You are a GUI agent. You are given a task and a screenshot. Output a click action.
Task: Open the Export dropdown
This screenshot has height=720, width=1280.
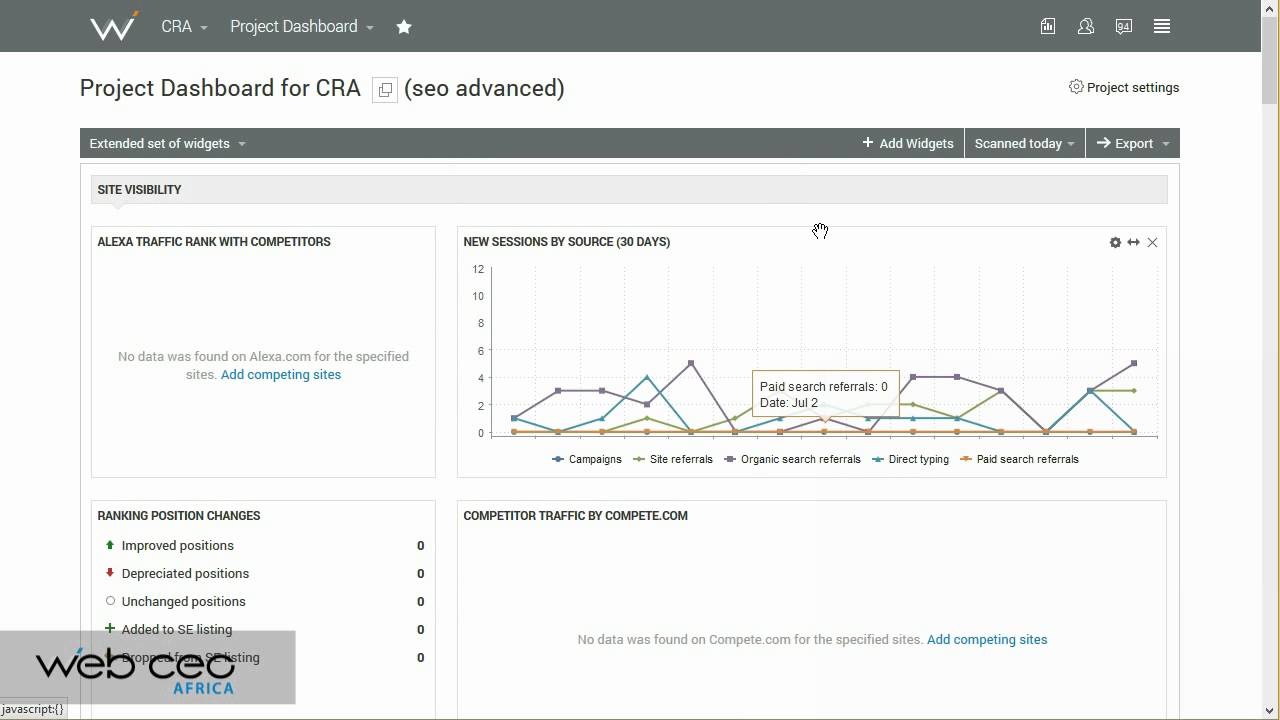coord(1133,143)
